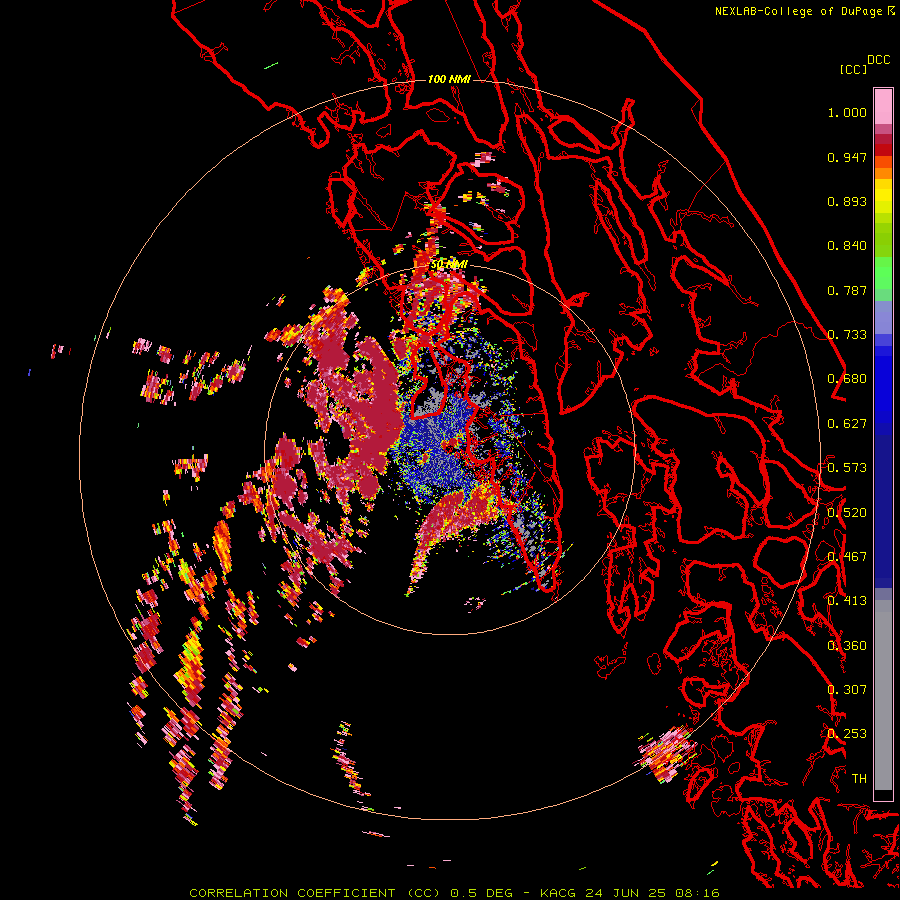This screenshot has width=900, height=900.
Task: Pick the yellow segment of color scale
Action: [x=883, y=196]
